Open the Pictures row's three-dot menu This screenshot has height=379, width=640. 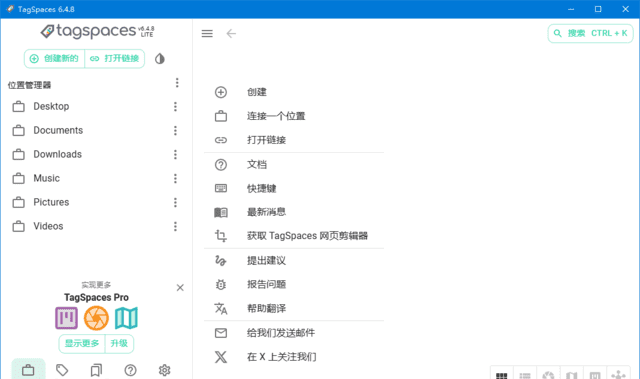click(x=175, y=202)
